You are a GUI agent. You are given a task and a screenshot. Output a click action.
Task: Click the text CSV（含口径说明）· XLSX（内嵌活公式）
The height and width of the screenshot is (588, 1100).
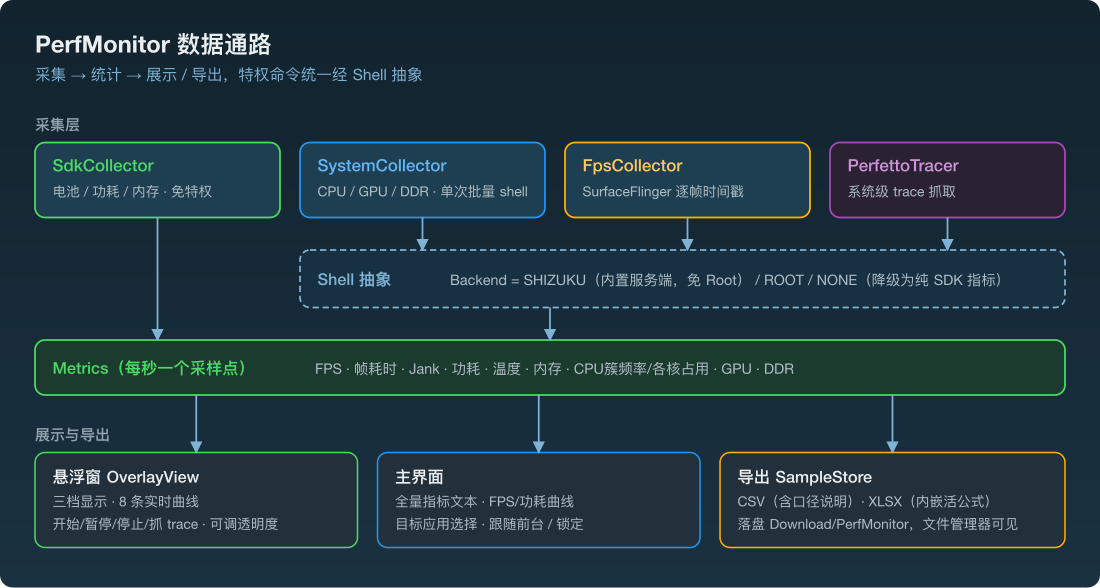(x=864, y=502)
